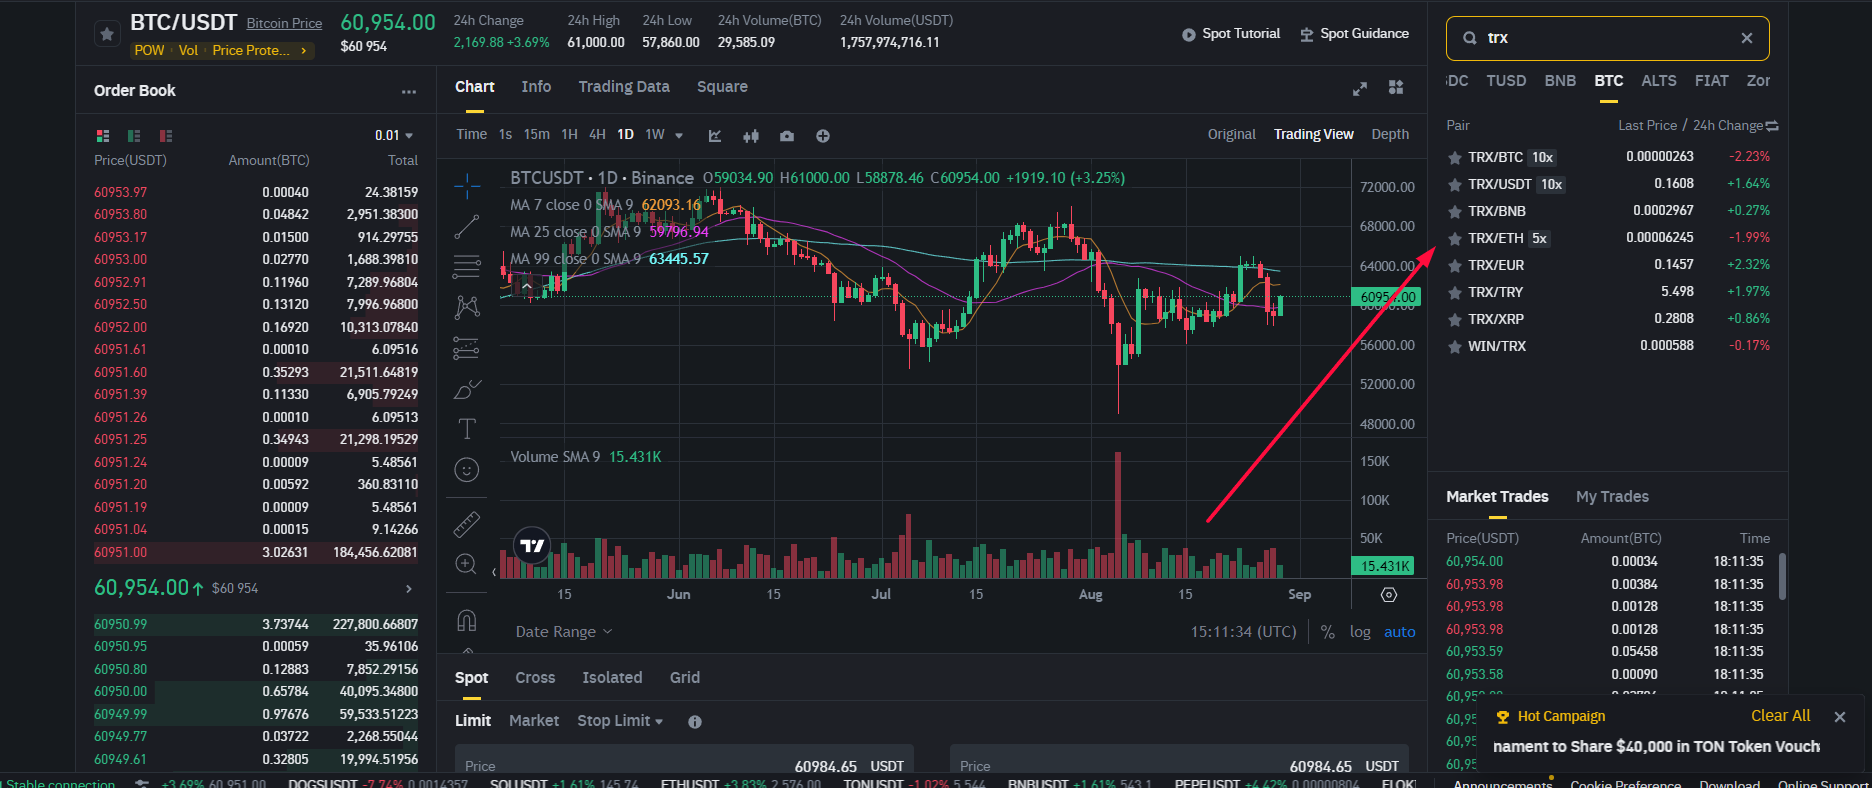The height and width of the screenshot is (788, 1872).
Task: Toggle the magnet mode tool
Action: (x=466, y=620)
